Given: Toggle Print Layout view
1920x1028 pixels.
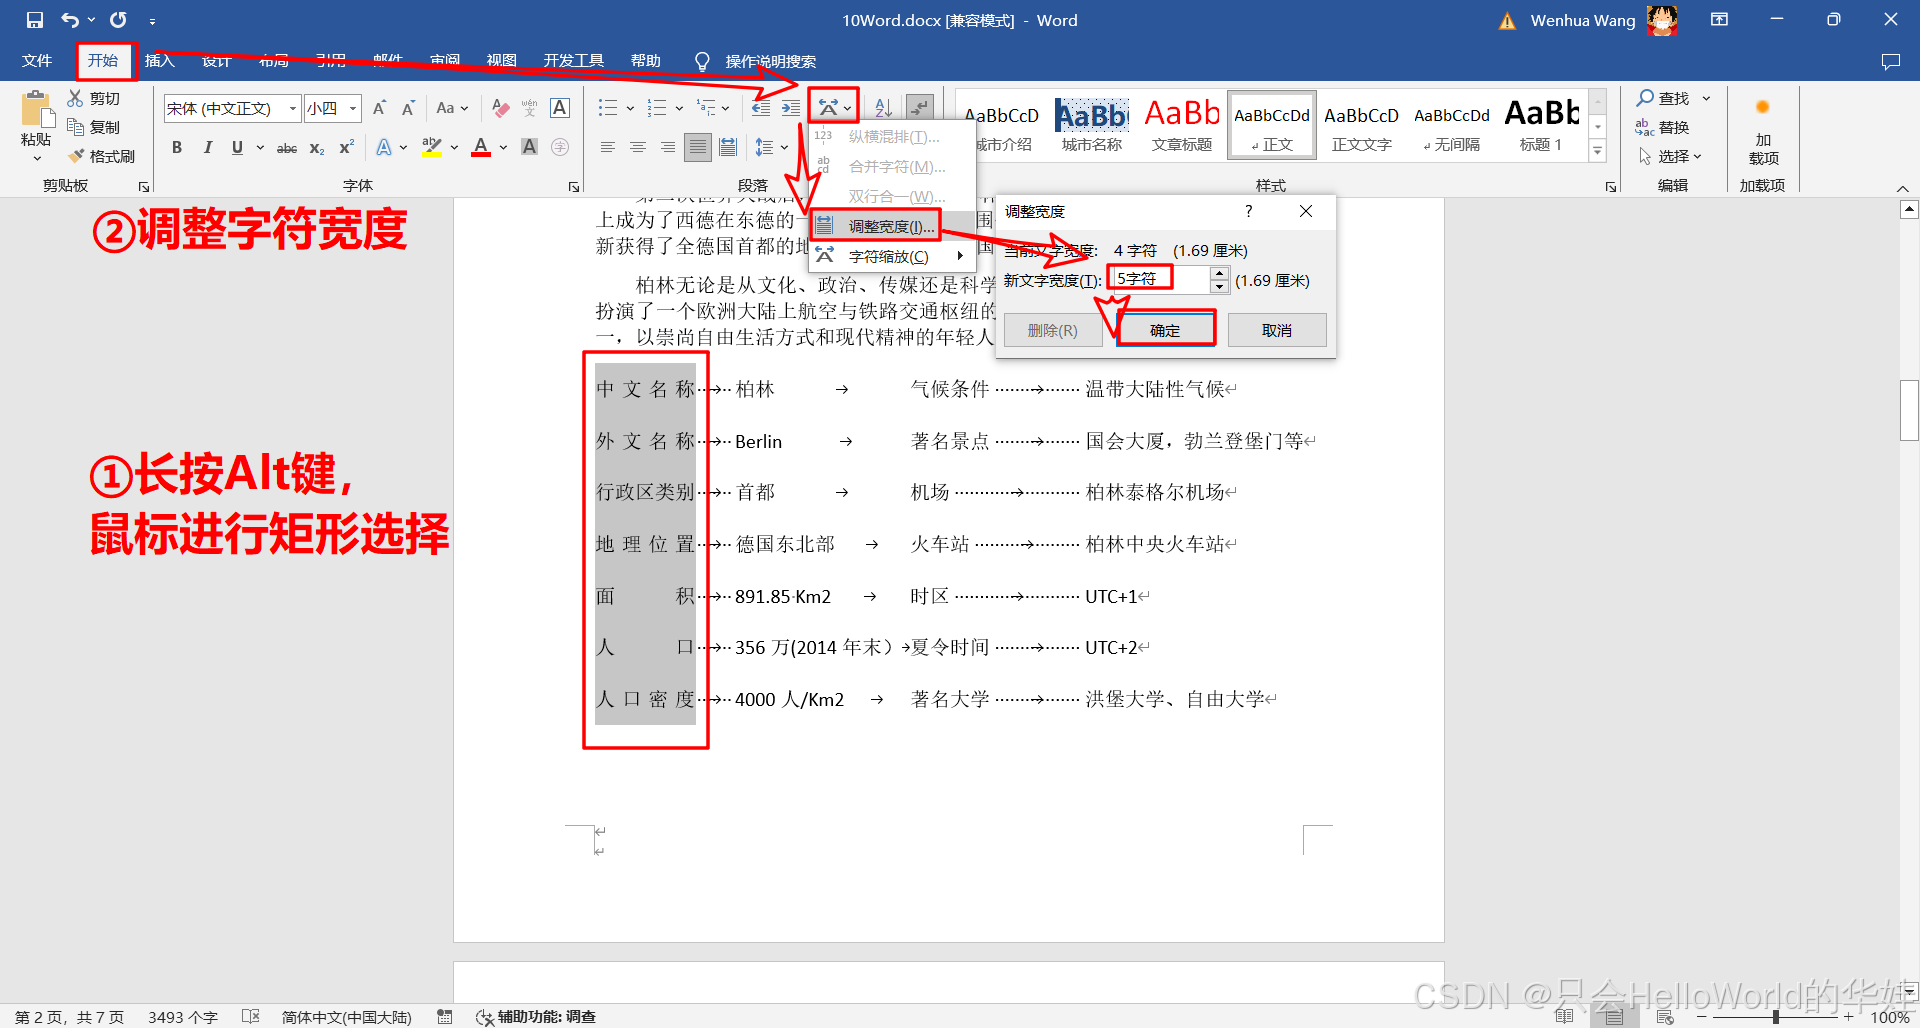Looking at the screenshot, I should pyautogui.click(x=1615, y=1016).
